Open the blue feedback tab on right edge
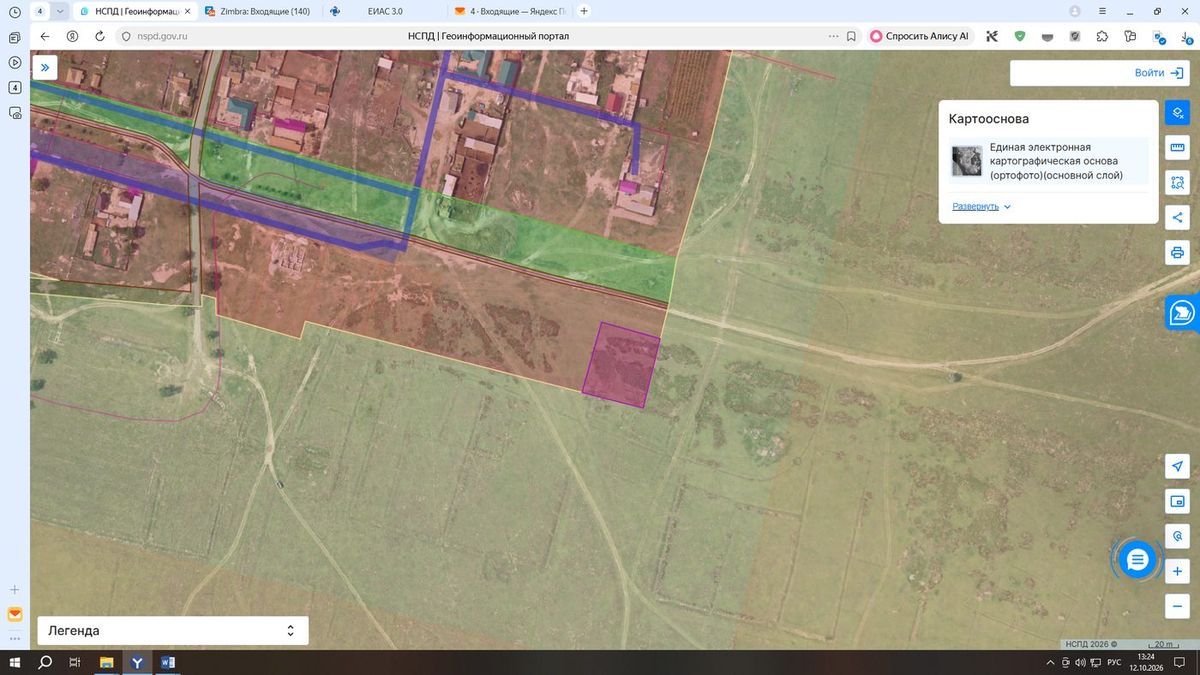 (x=1182, y=312)
